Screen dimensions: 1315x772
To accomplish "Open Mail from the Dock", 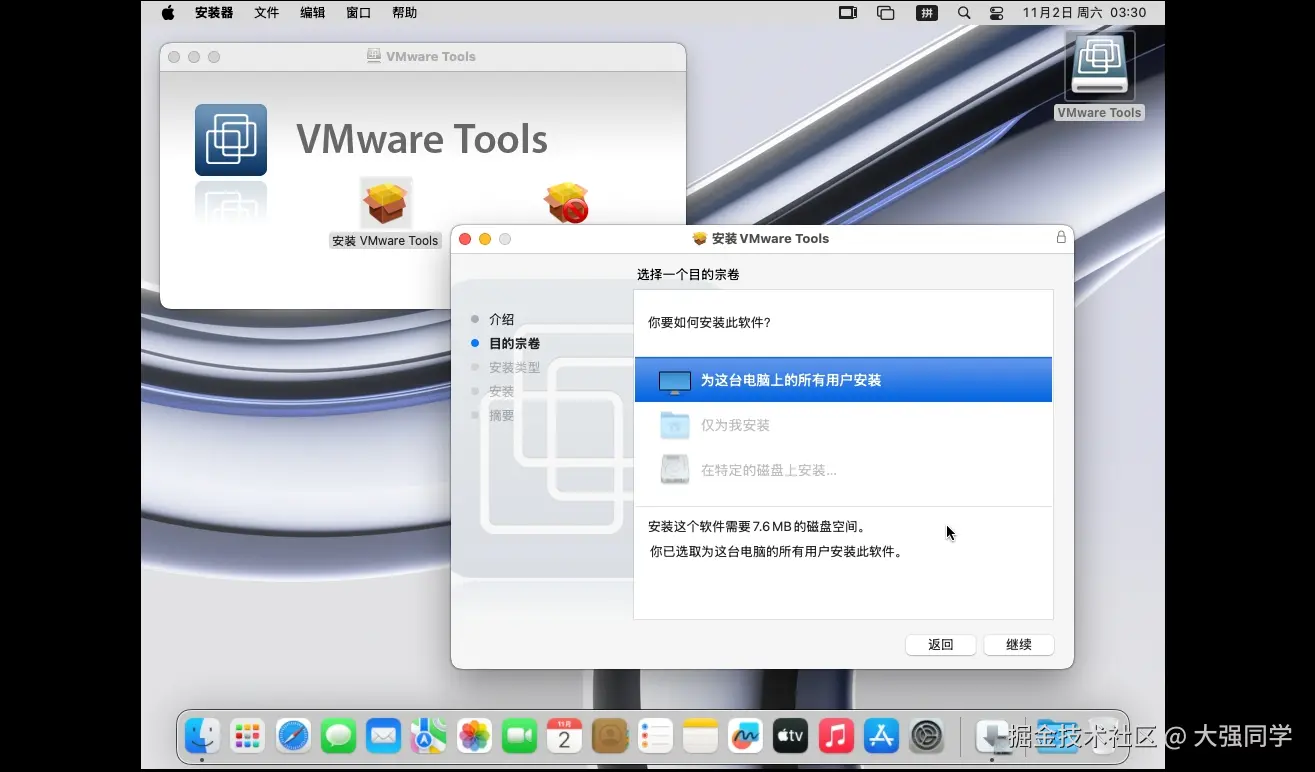I will [x=384, y=737].
